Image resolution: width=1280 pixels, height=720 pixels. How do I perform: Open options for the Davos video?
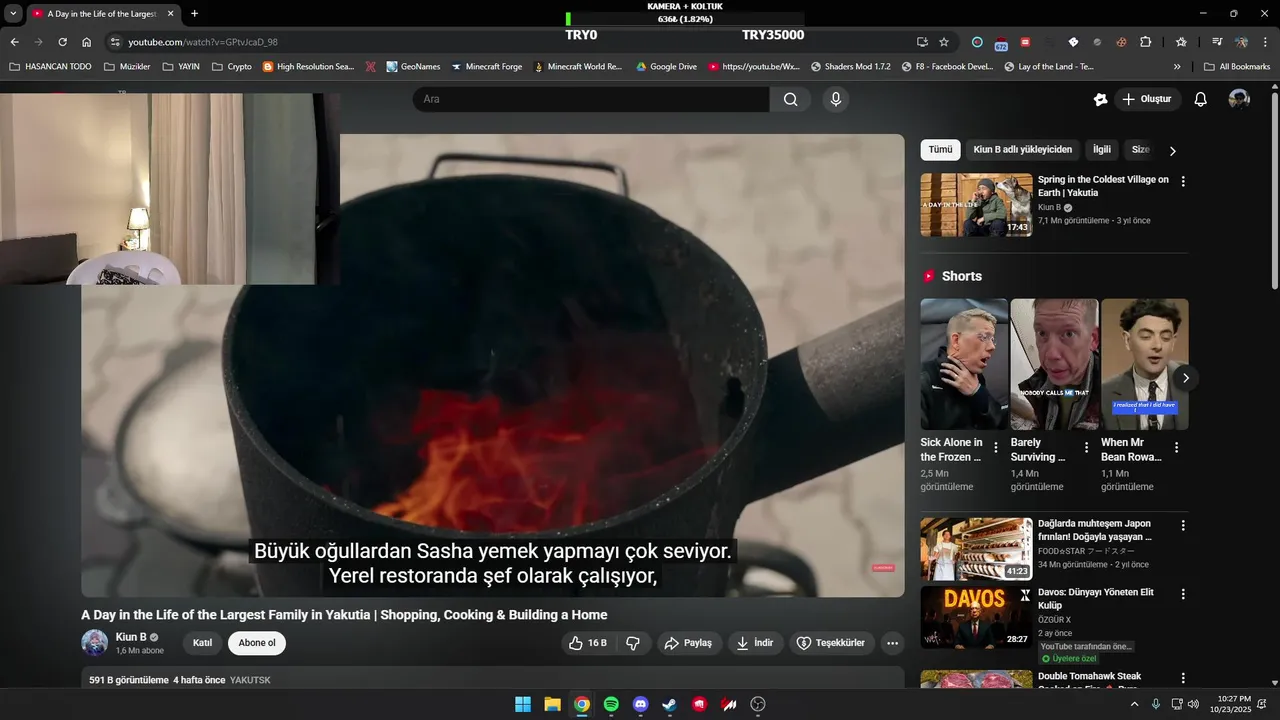click(1183, 594)
